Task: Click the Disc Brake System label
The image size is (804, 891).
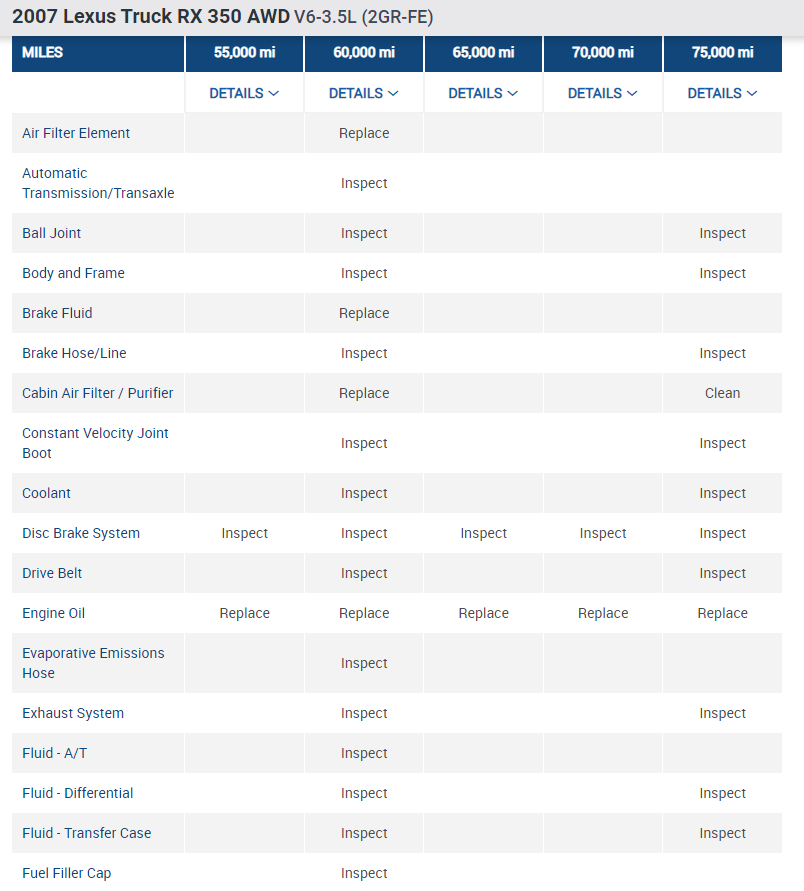Action: coord(81,533)
